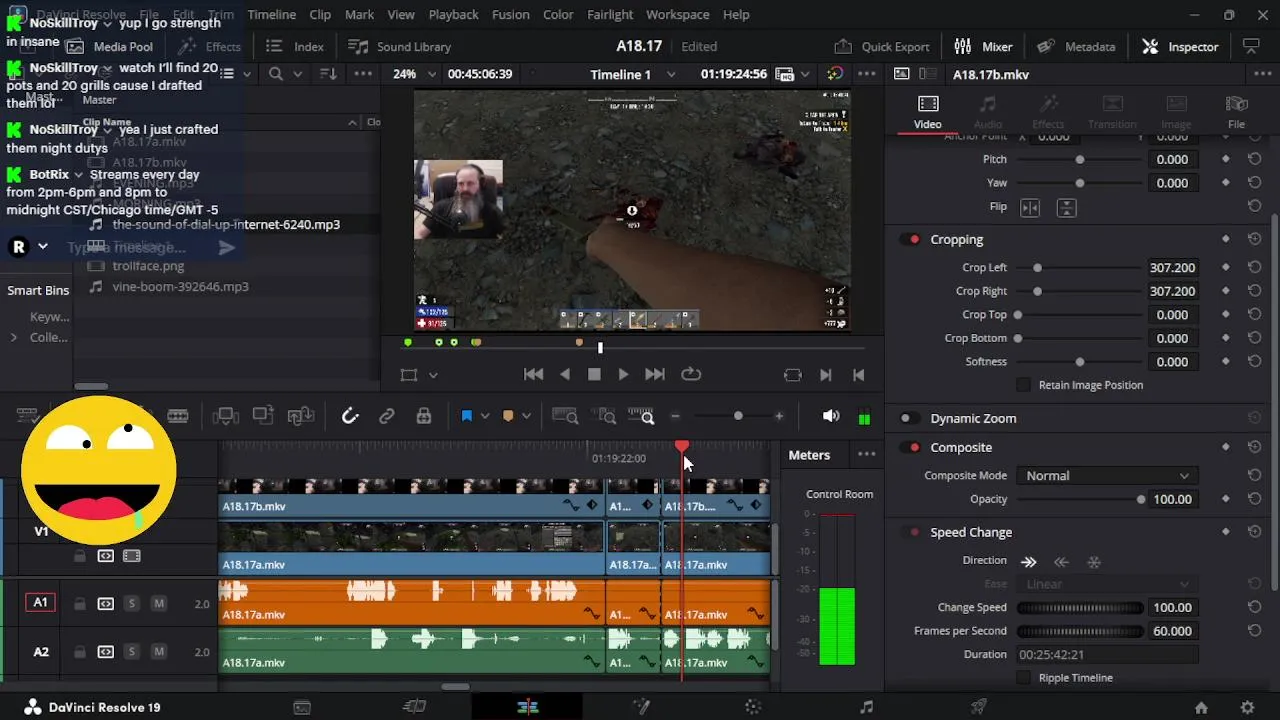
Task: Open viewer options three dots menu
Action: [x=866, y=74]
